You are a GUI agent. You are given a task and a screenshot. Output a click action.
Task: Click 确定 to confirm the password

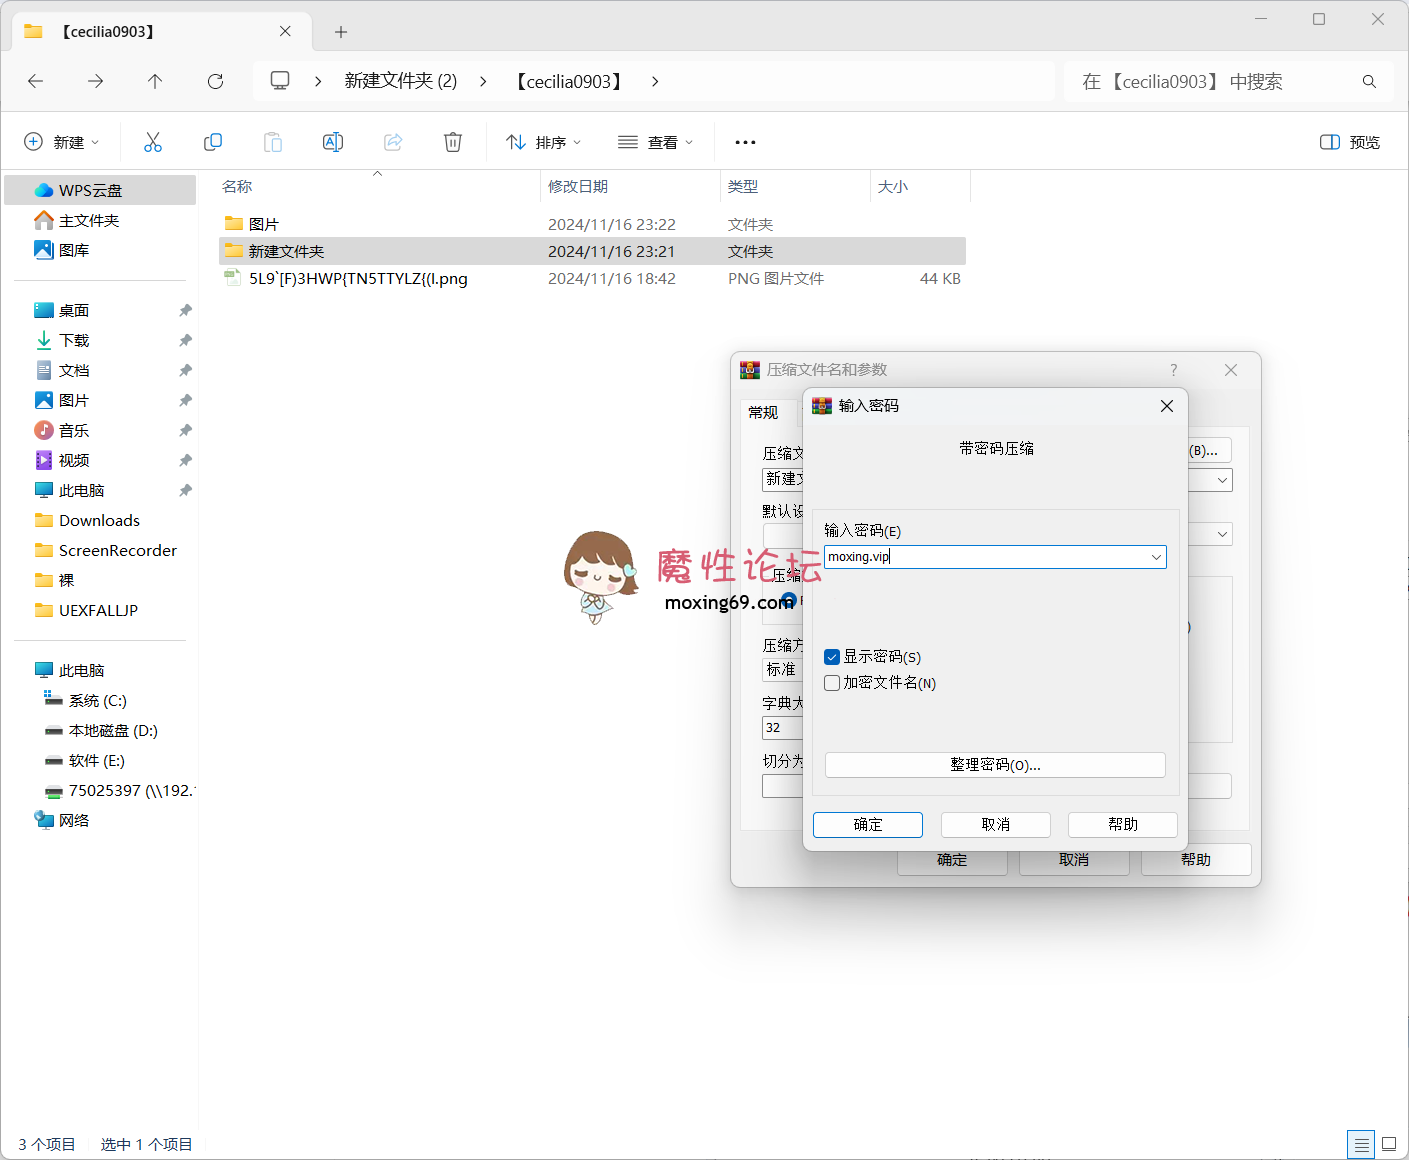(867, 824)
